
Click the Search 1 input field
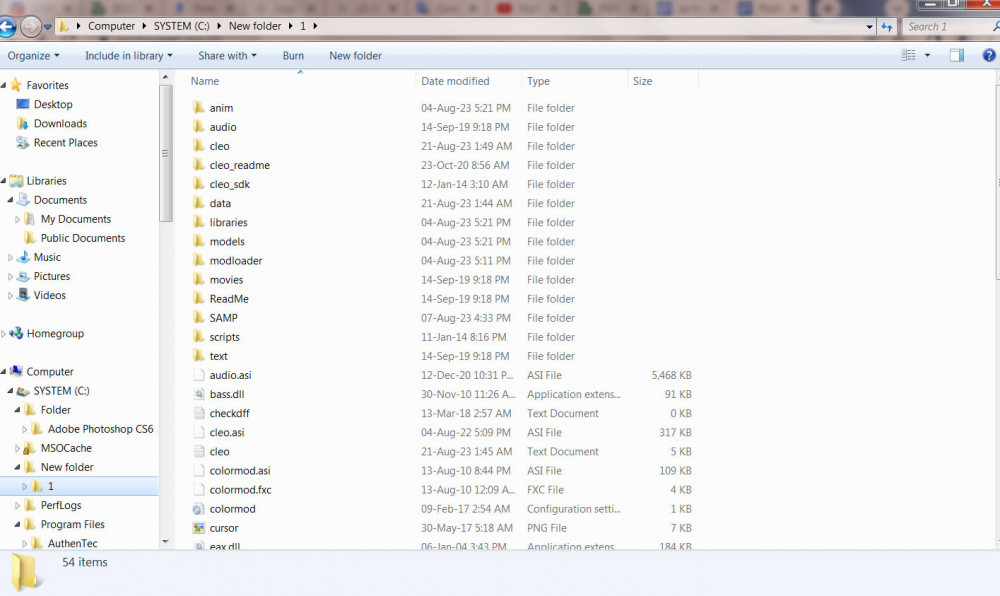pyautogui.click(x=947, y=27)
